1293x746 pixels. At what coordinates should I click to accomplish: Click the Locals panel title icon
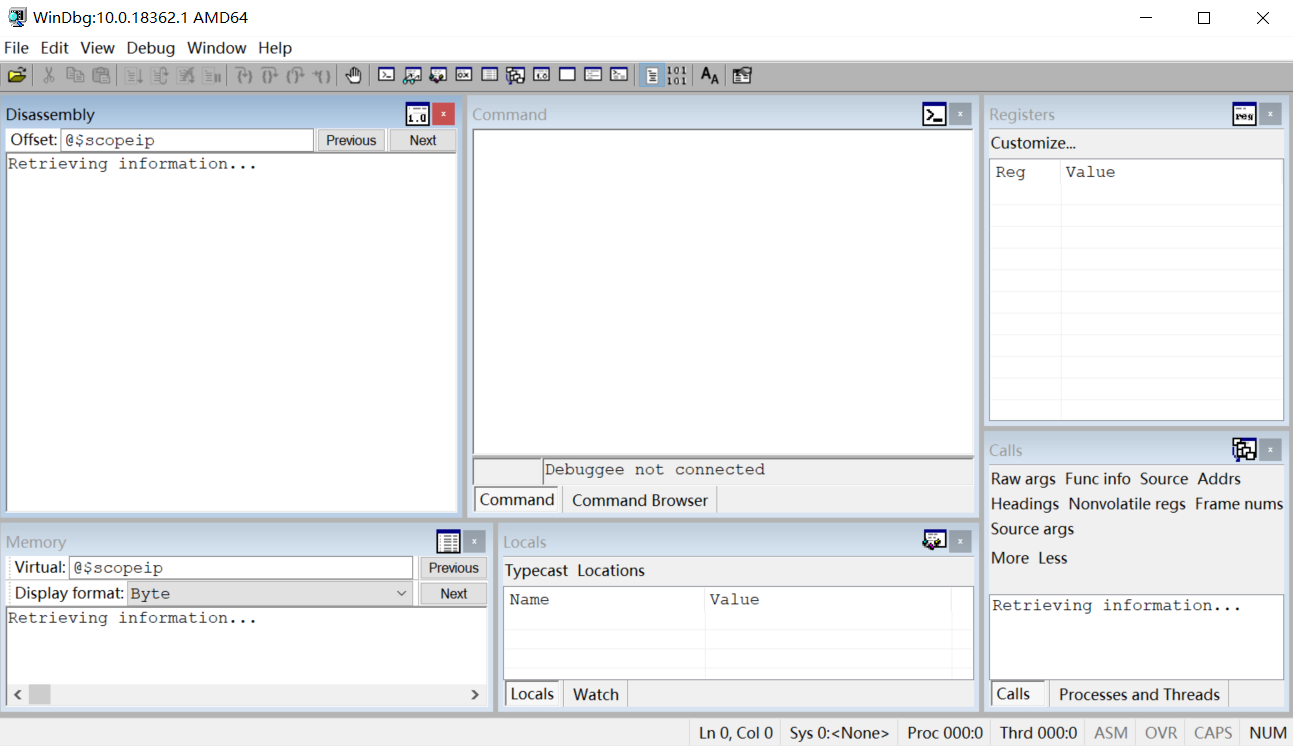934,541
